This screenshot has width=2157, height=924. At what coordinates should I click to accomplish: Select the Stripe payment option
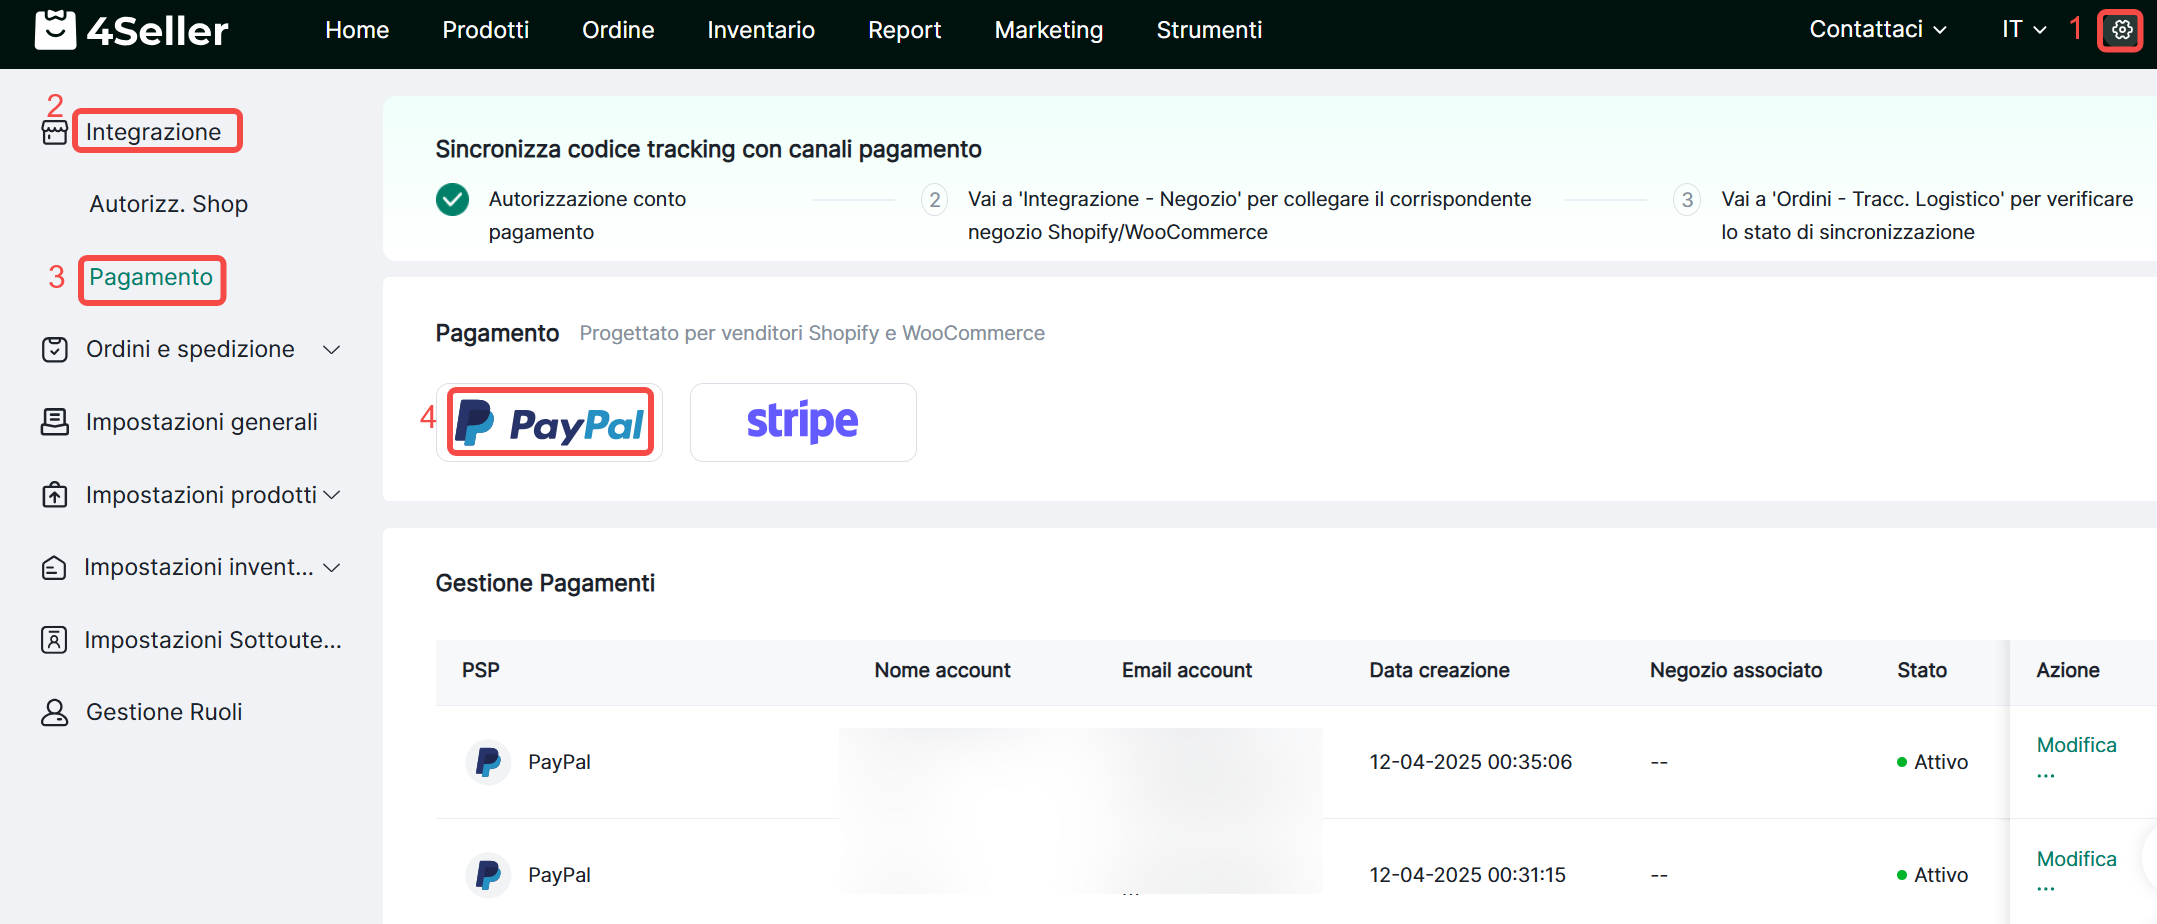(x=802, y=423)
